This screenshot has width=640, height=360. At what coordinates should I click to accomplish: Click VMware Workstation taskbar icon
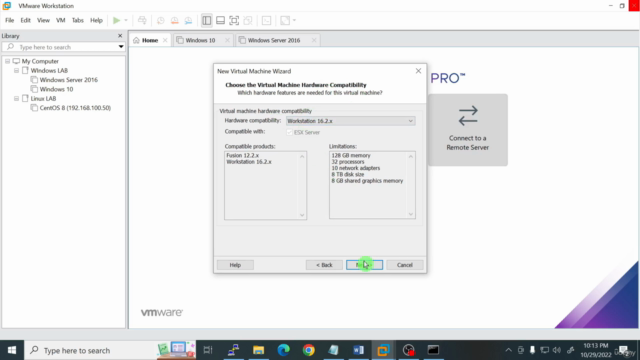point(383,350)
